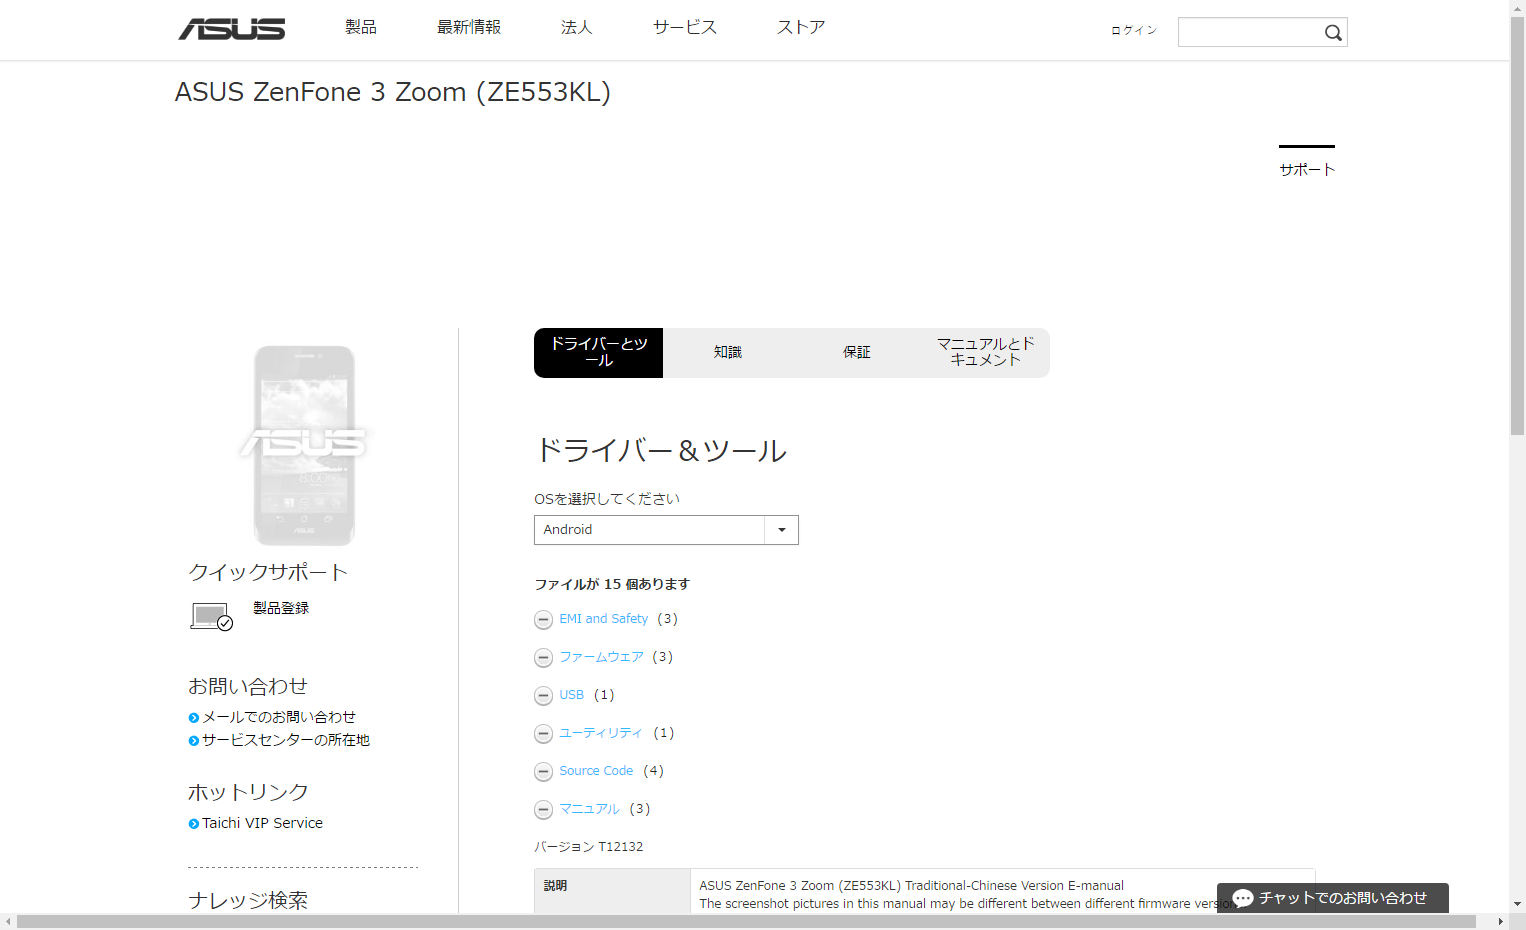
Task: Click the ファイルが 15 個あります text
Action: click(612, 584)
